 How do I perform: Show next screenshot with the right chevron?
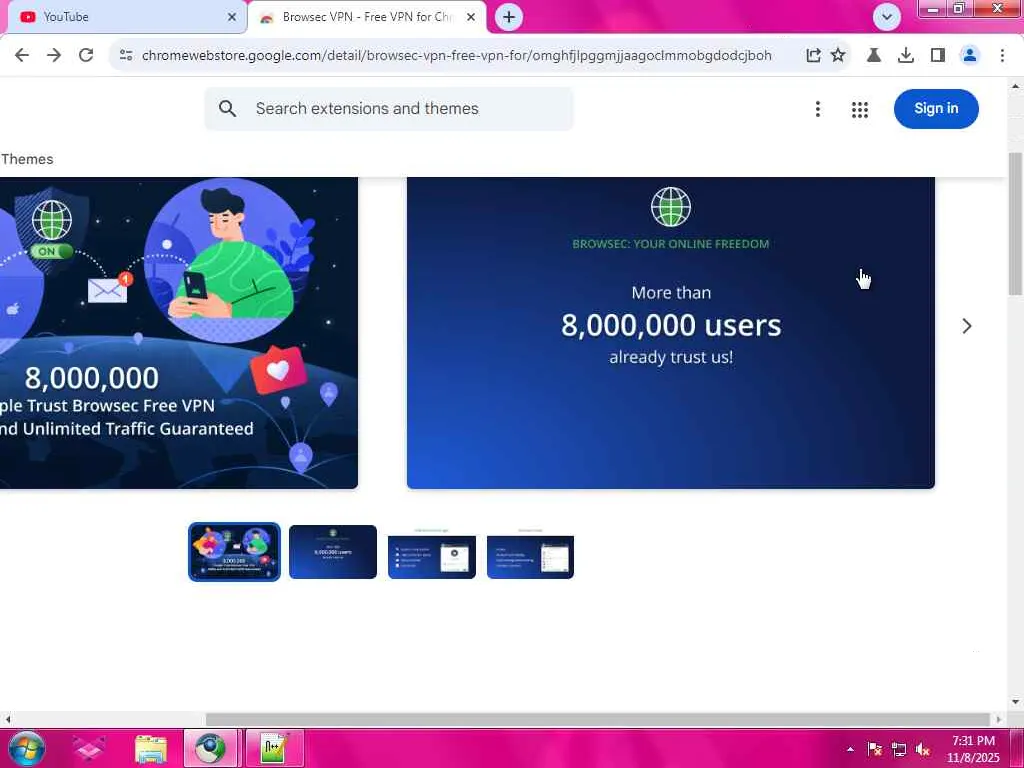[967, 326]
